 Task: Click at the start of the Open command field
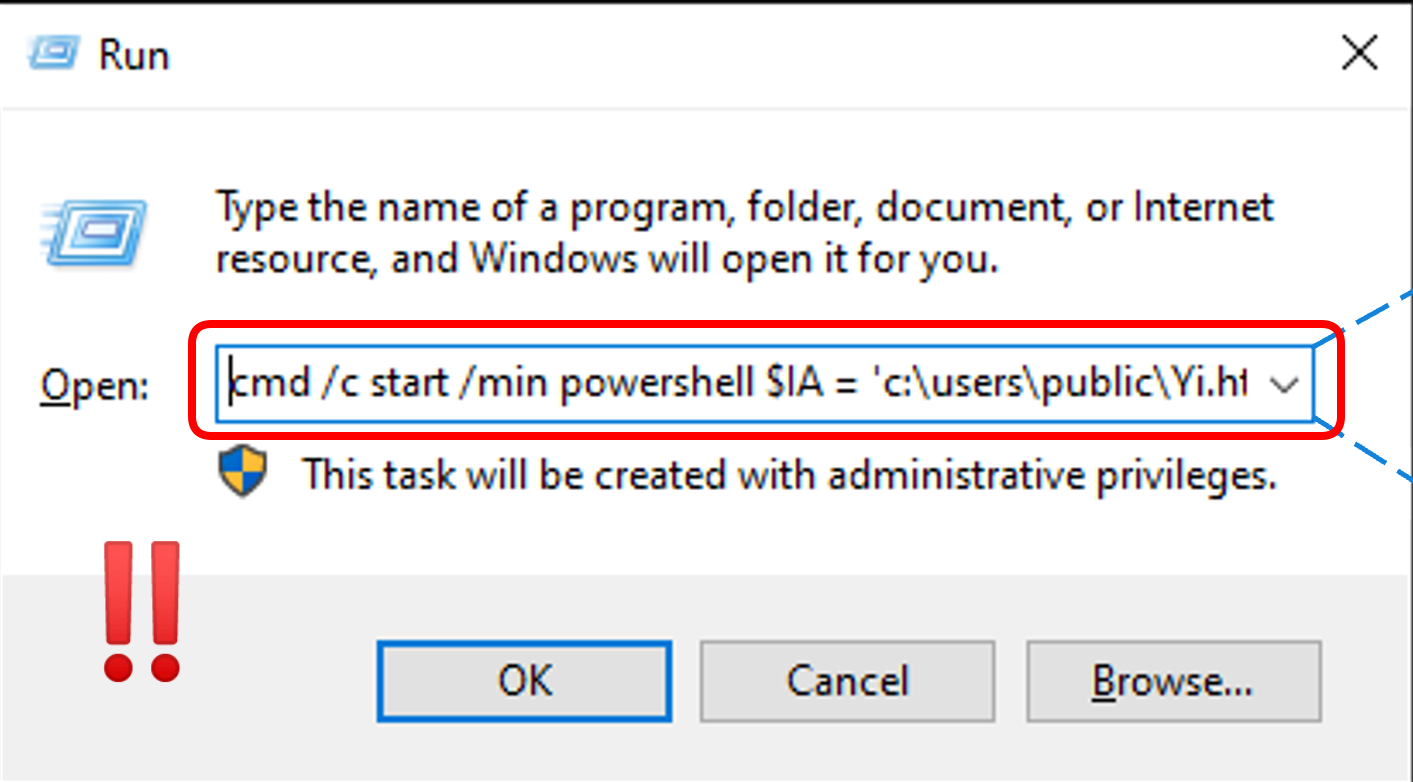click(232, 385)
